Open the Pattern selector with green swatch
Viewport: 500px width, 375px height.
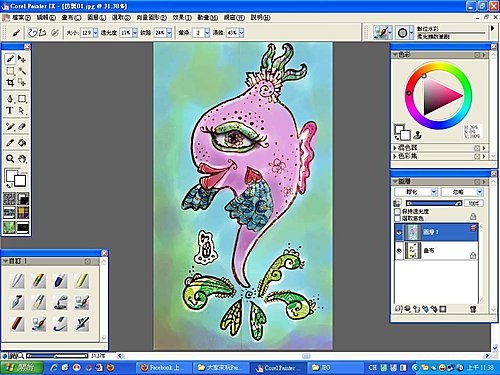9,228
